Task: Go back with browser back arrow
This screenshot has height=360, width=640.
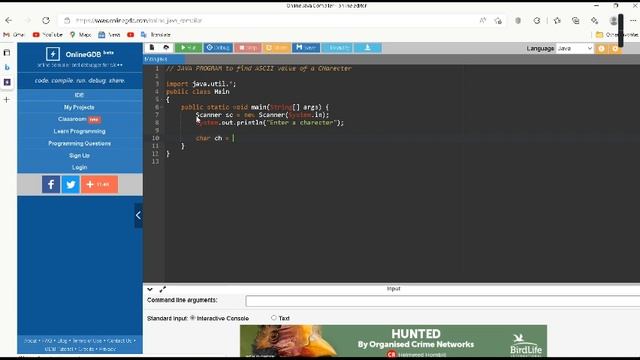Action: click(x=9, y=20)
